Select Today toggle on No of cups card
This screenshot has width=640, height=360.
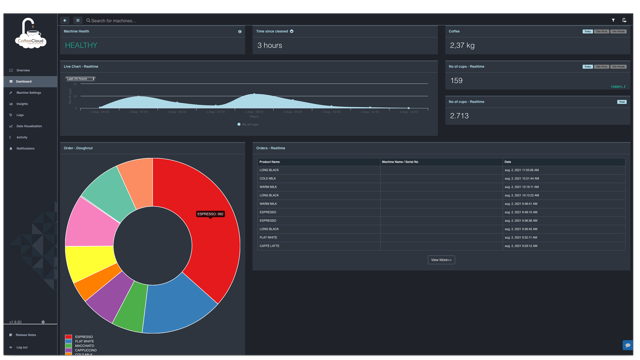pos(587,67)
